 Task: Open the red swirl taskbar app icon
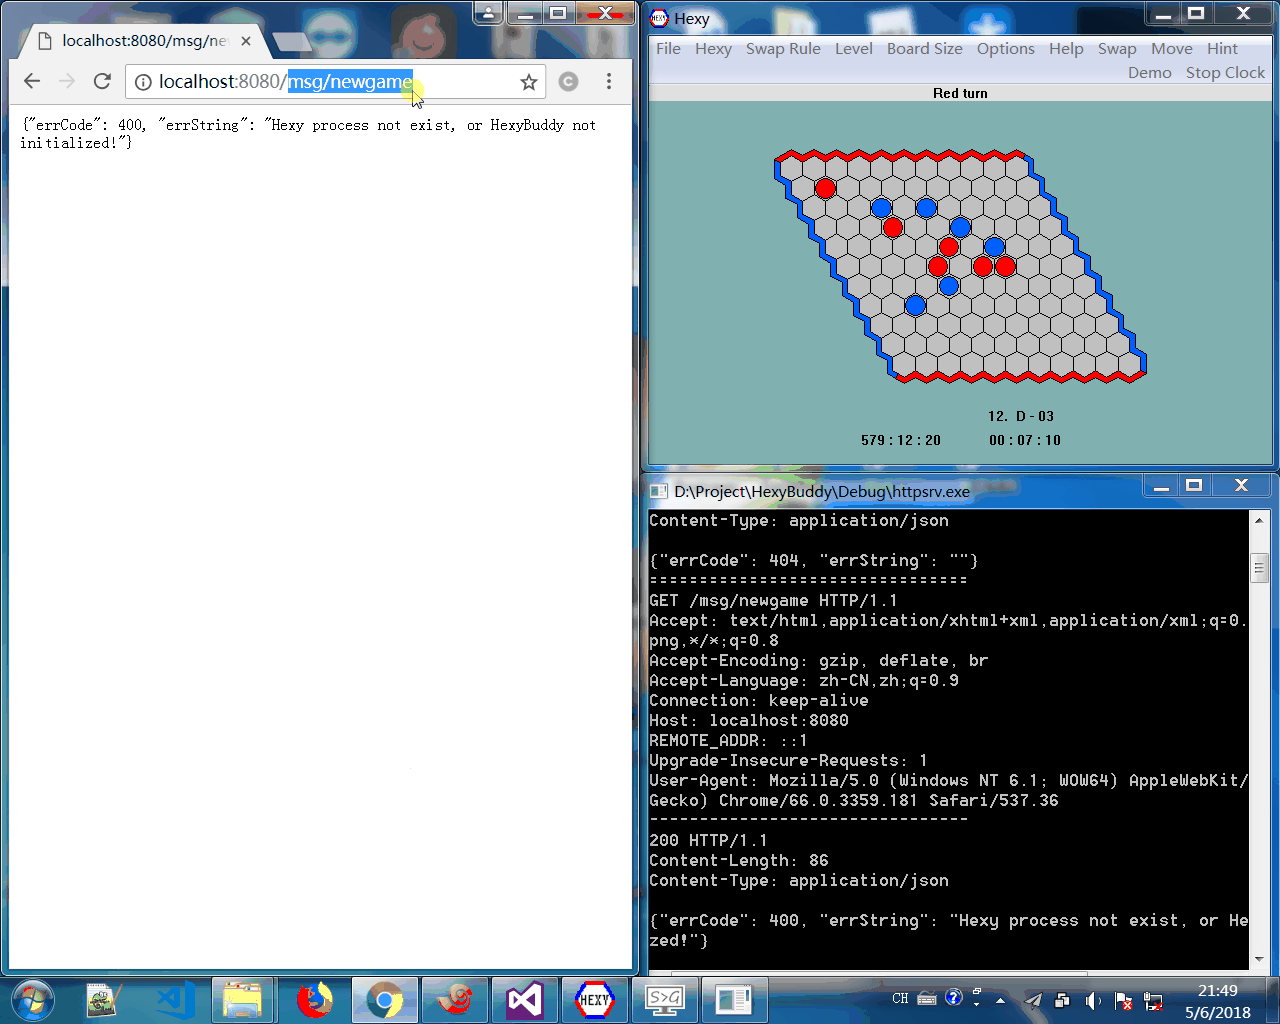(x=455, y=1000)
